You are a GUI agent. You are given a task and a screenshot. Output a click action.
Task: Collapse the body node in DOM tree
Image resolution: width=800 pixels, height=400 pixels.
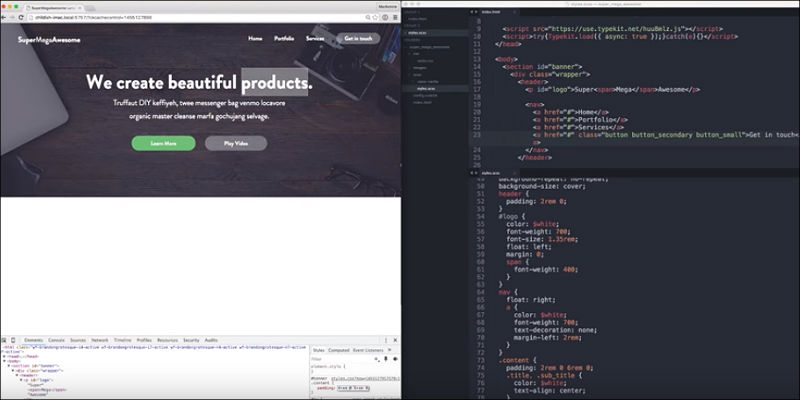click(5, 361)
